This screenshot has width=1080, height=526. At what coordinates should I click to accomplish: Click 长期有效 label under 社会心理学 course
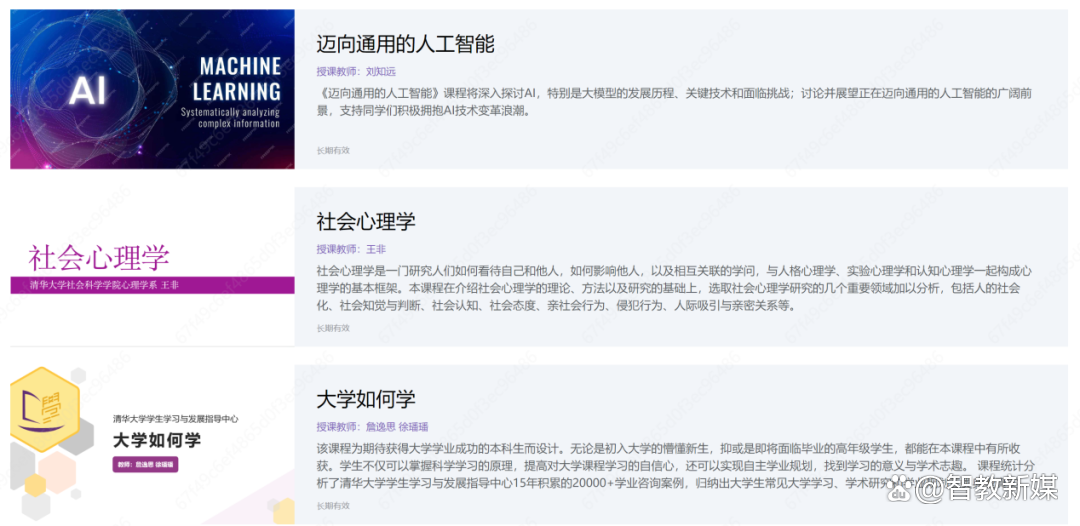[x=333, y=328]
